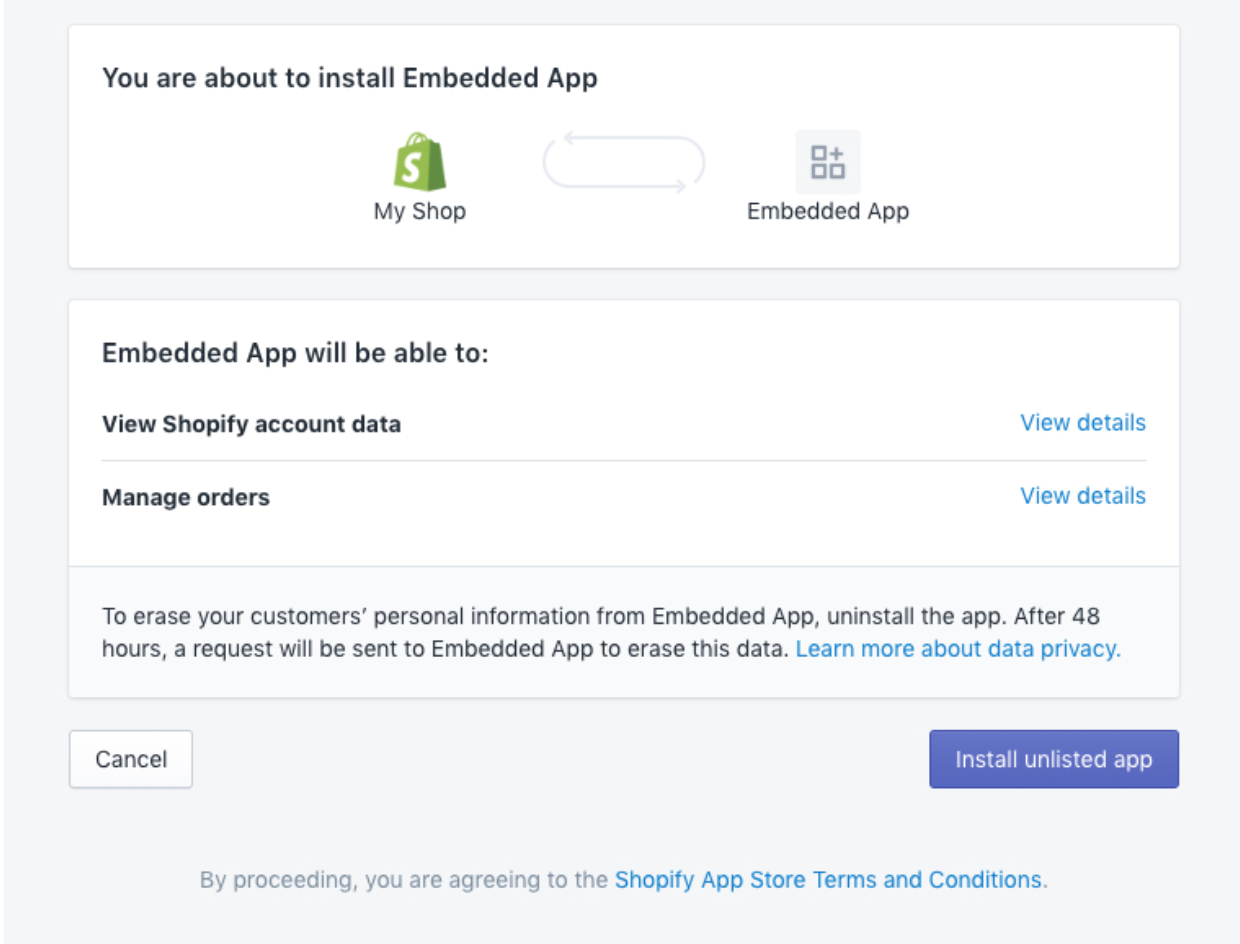The image size is (1240, 944).
Task: Click the Embedded App grid-plus icon
Action: pos(827,161)
